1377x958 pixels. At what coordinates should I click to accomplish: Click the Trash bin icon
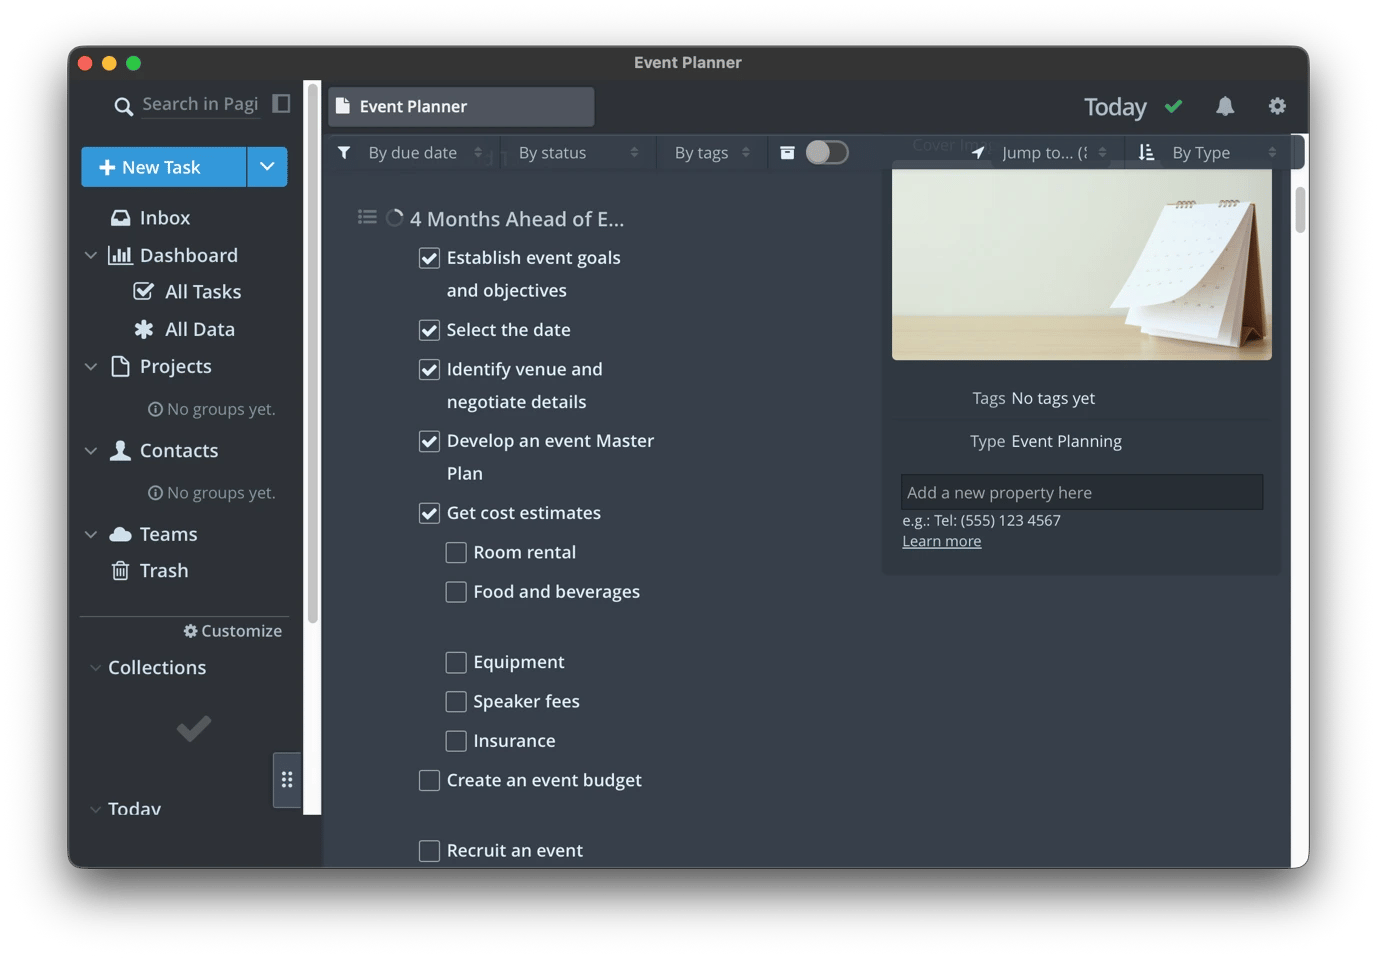(121, 570)
